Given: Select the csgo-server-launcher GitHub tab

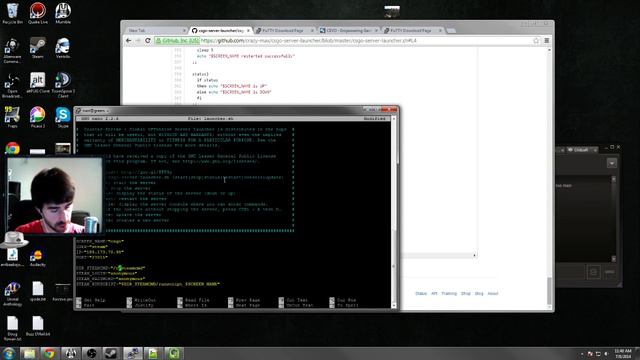Looking at the screenshot, I should (x=220, y=31).
